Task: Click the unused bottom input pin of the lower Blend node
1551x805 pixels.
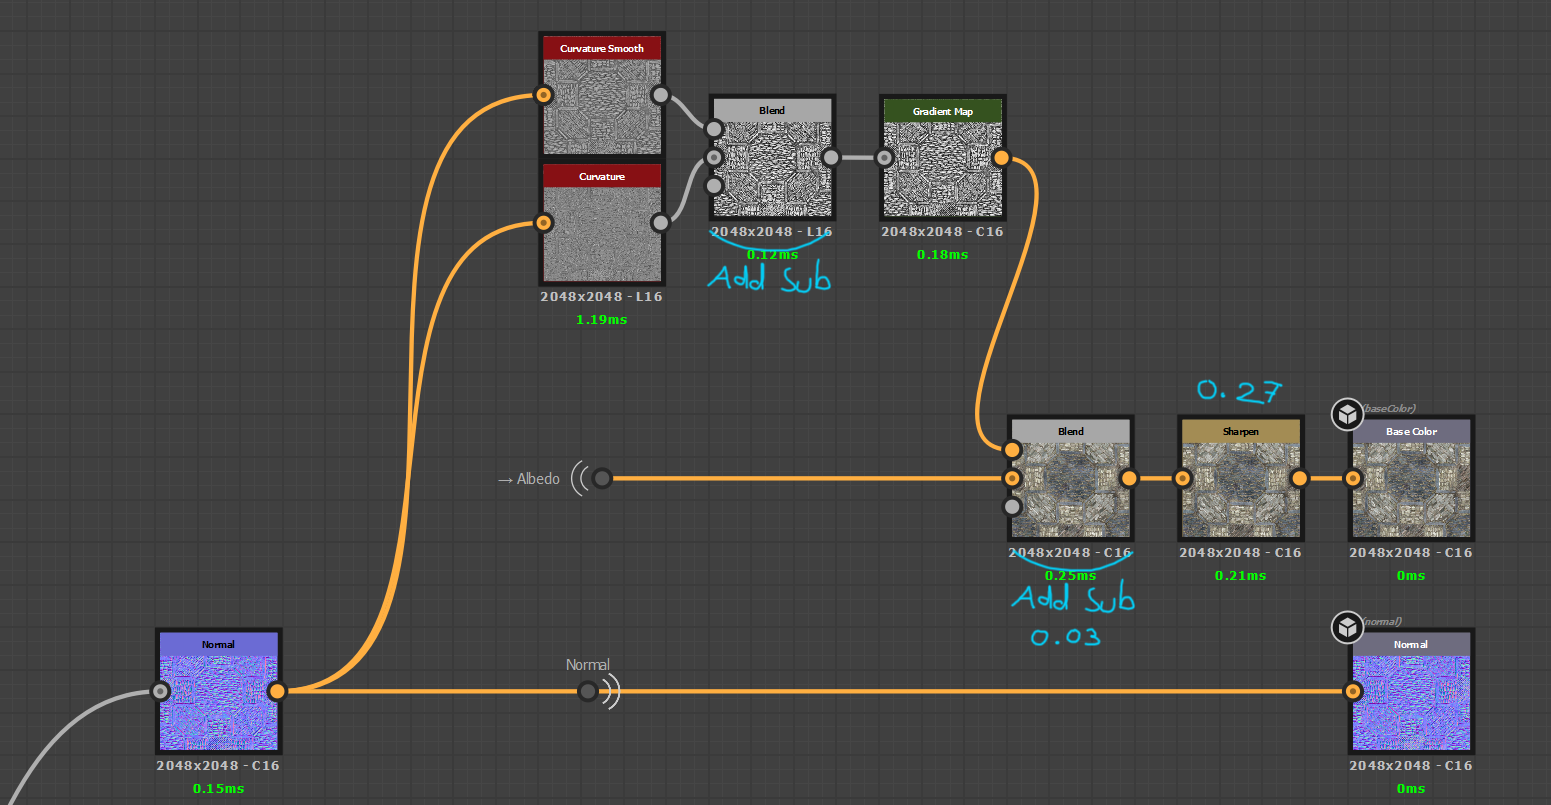Action: (x=1012, y=506)
